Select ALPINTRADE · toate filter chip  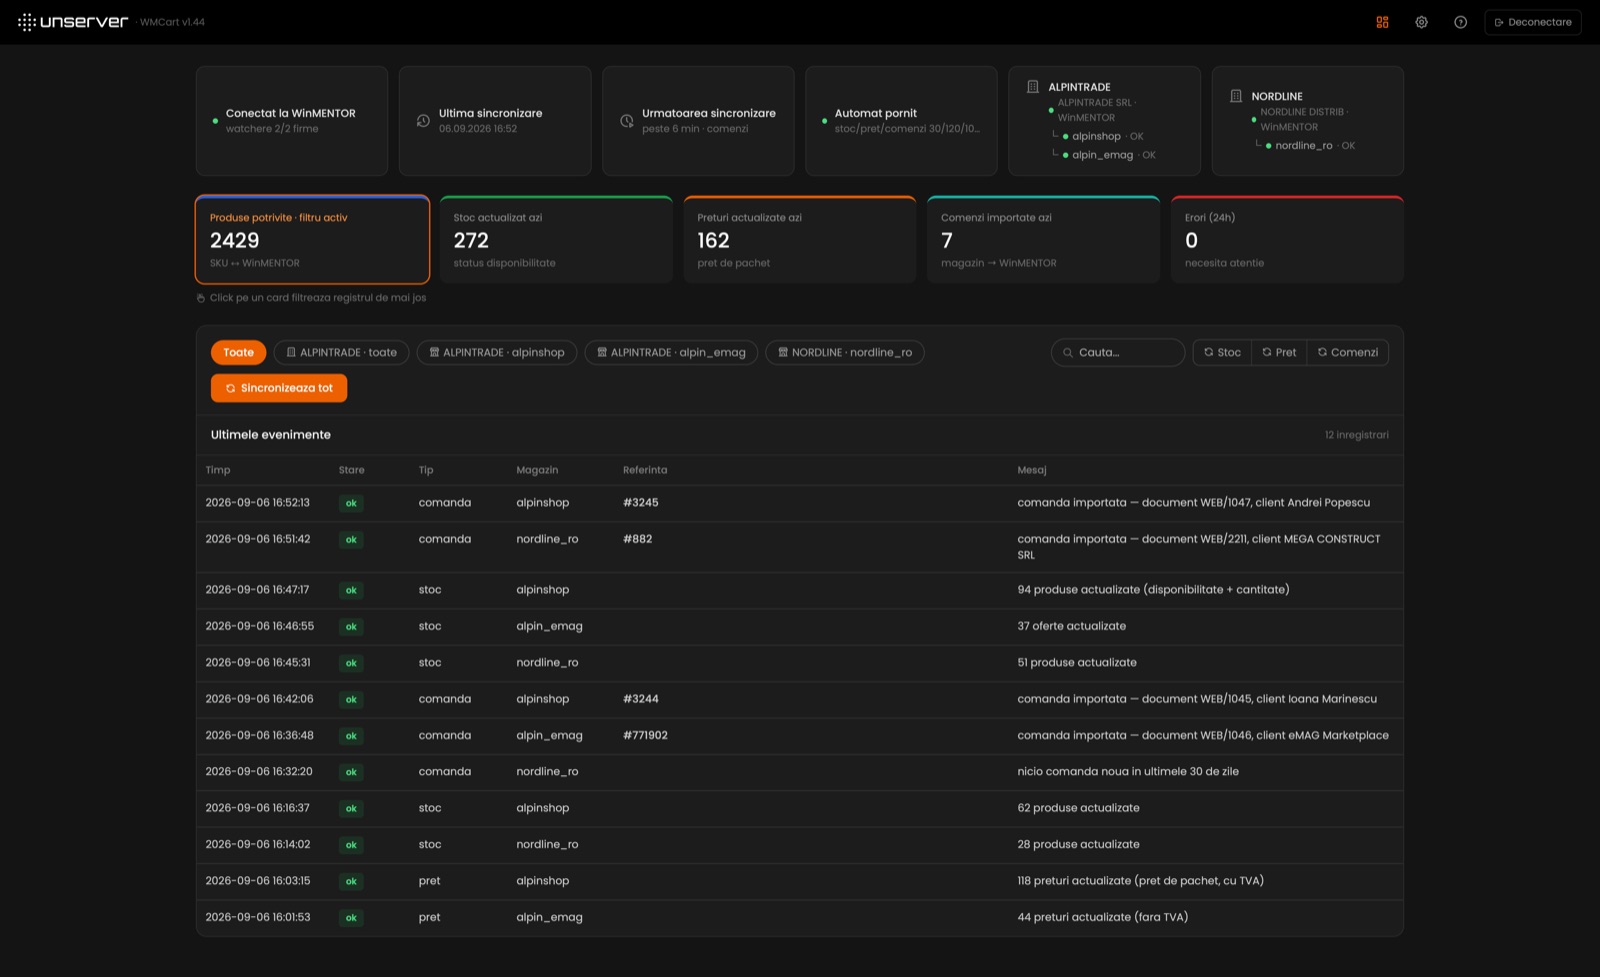tap(341, 352)
